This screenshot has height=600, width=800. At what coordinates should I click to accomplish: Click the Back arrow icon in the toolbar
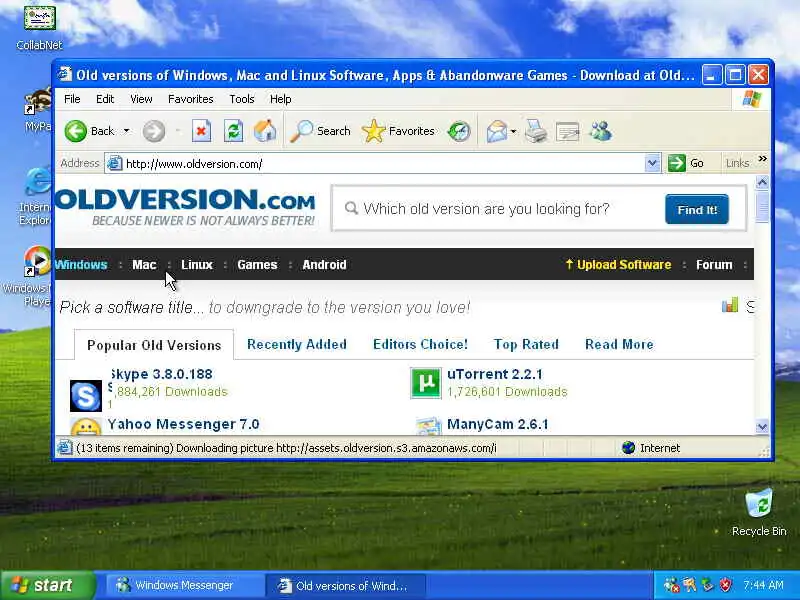point(76,131)
